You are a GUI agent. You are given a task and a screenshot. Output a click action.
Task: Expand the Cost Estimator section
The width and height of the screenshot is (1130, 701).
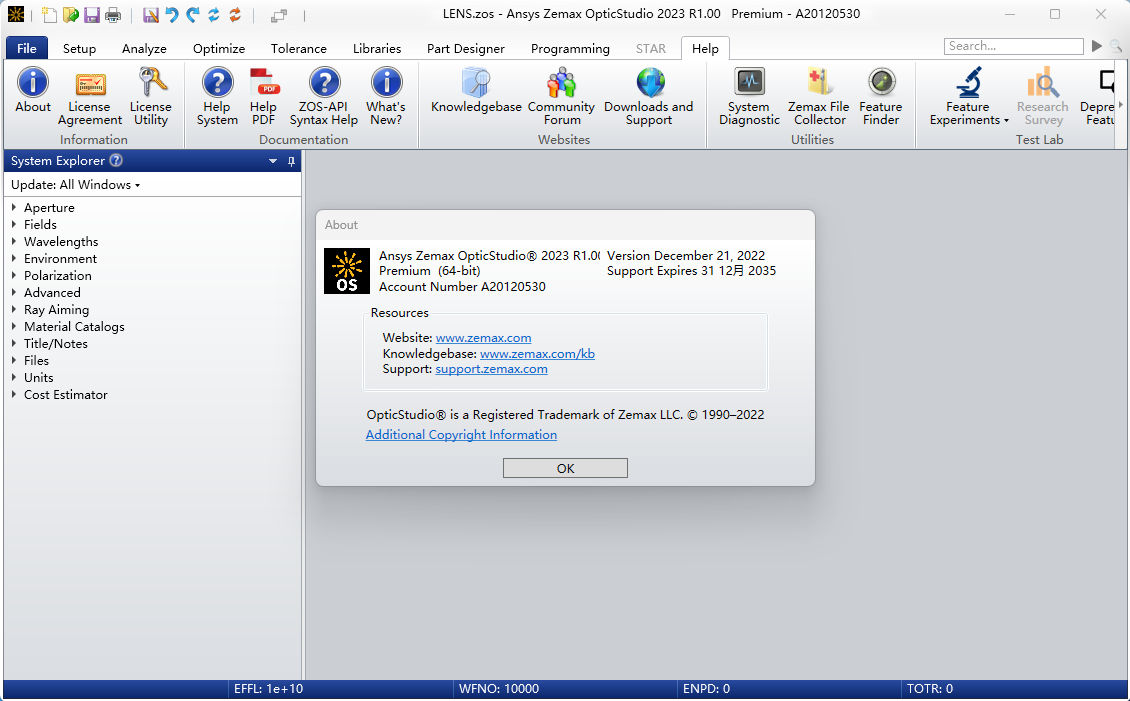[x=14, y=395]
